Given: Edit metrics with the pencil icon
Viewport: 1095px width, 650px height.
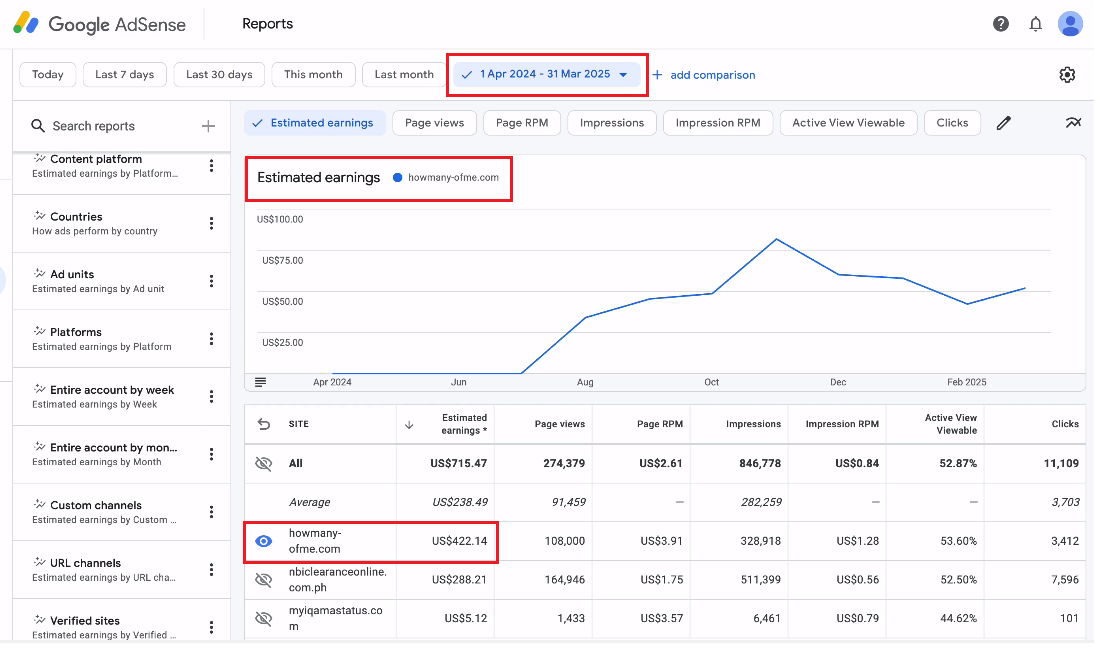Looking at the screenshot, I should 1004,123.
